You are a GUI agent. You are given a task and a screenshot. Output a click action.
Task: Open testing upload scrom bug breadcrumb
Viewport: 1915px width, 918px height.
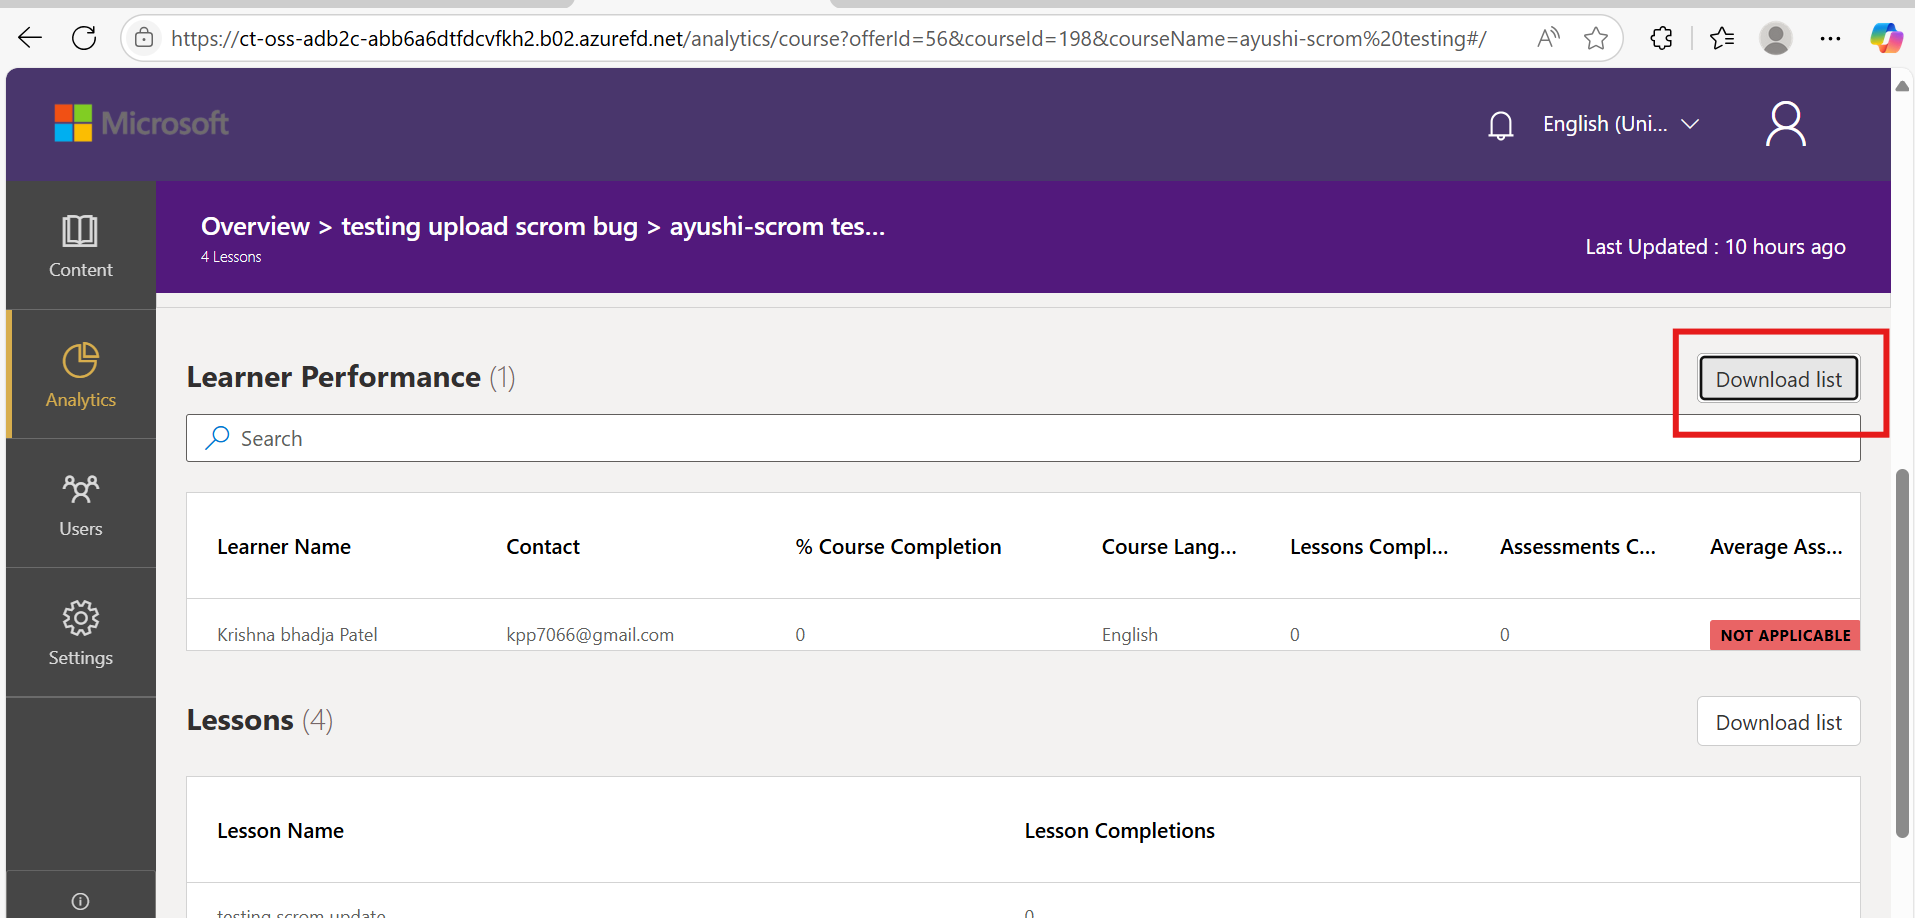point(489,227)
